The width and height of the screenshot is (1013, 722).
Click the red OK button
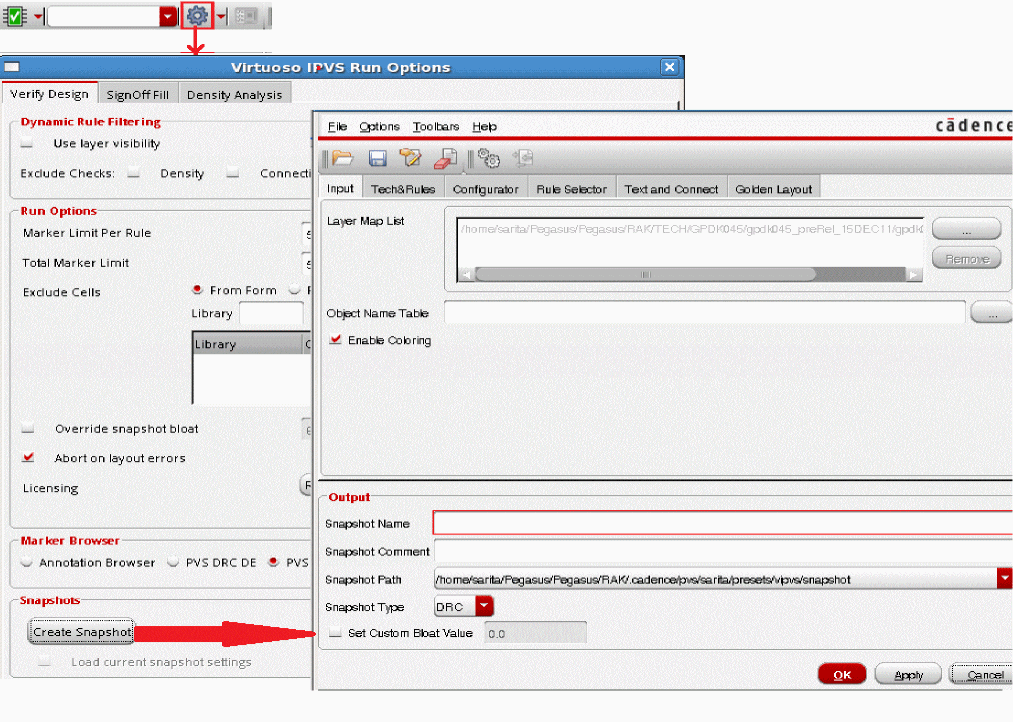tap(842, 675)
